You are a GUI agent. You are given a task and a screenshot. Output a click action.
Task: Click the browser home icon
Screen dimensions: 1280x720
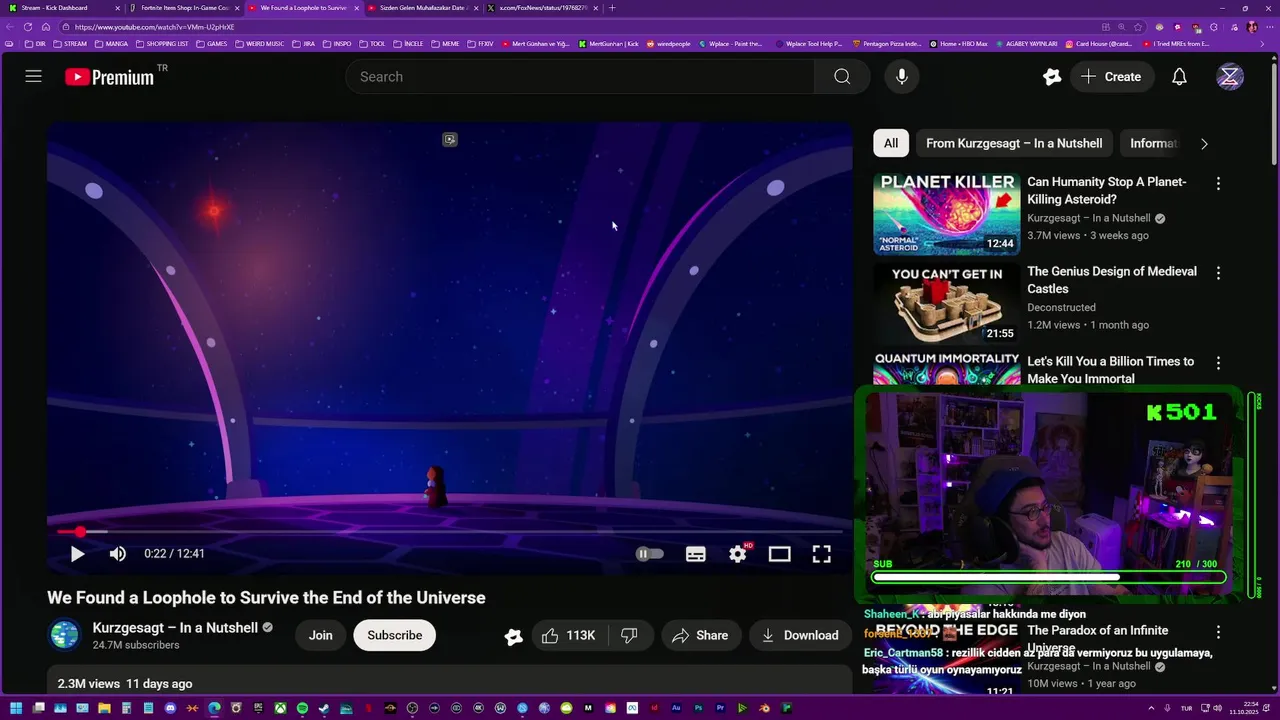pos(45,27)
